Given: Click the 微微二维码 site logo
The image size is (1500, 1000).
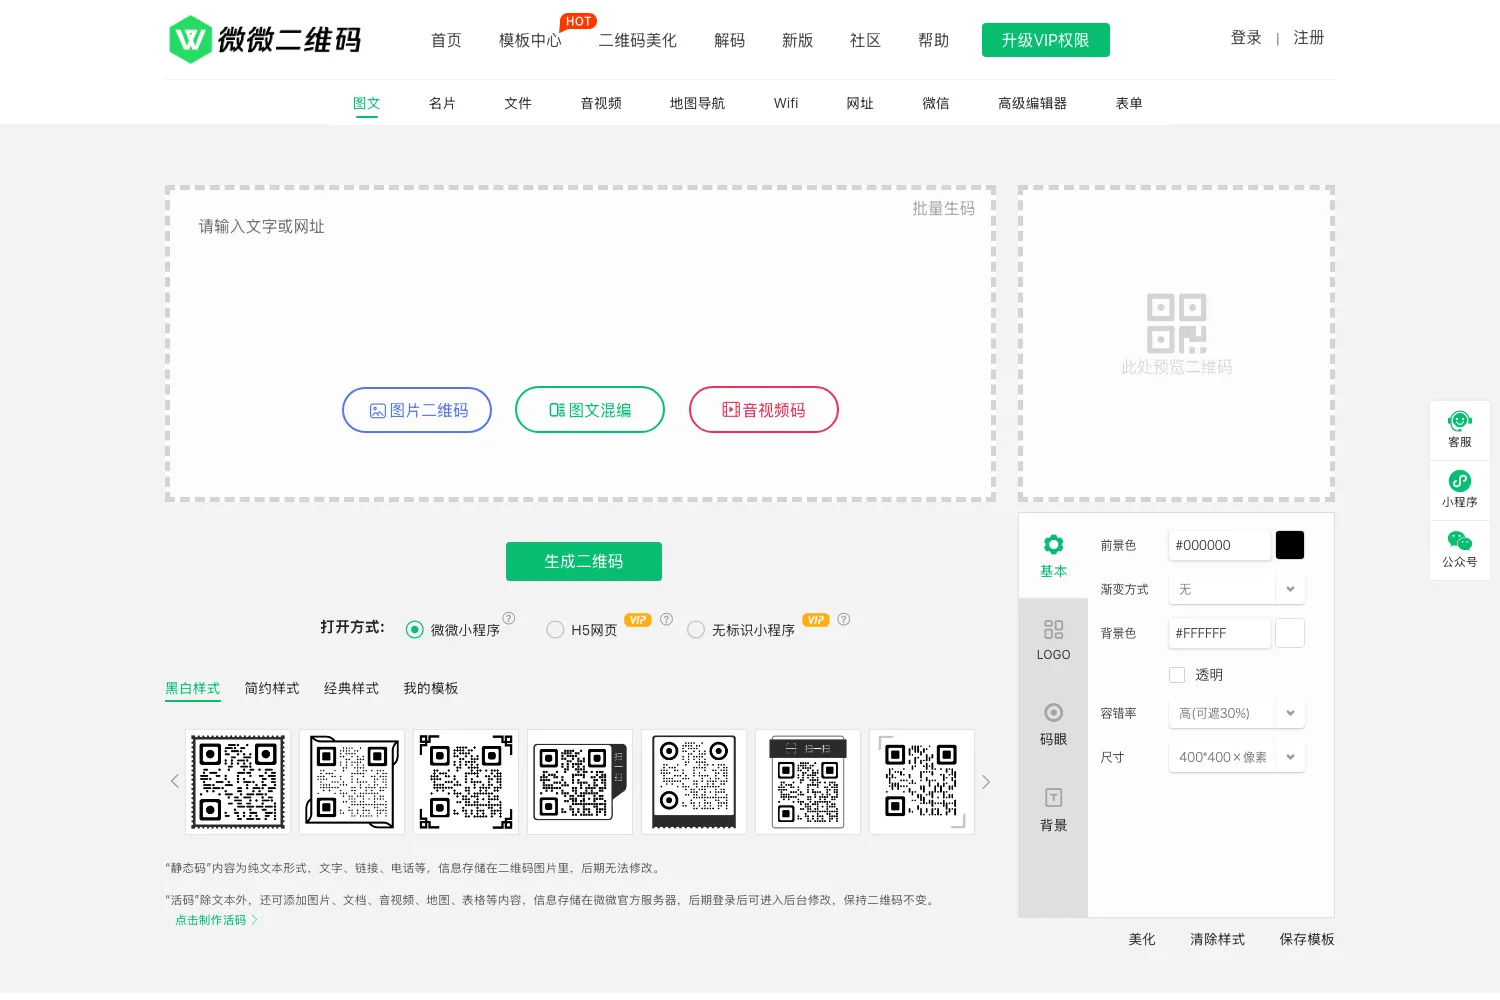Looking at the screenshot, I should (265, 40).
